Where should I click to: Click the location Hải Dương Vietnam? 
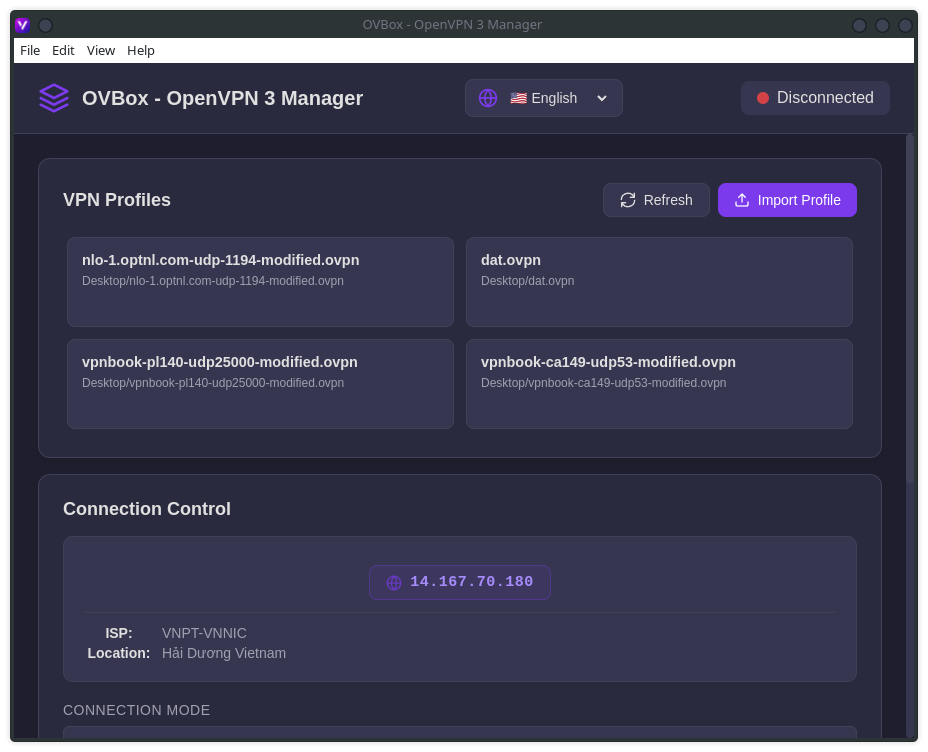(x=224, y=653)
